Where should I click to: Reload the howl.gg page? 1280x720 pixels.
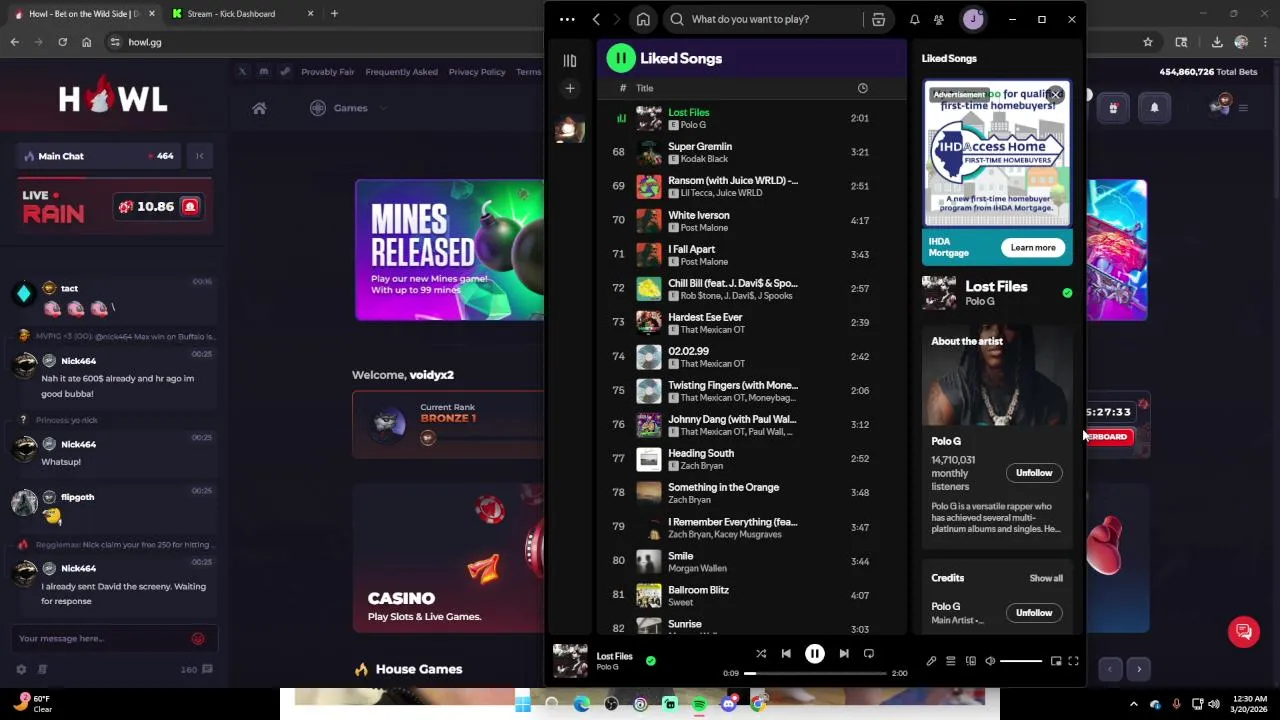pyautogui.click(x=62, y=42)
